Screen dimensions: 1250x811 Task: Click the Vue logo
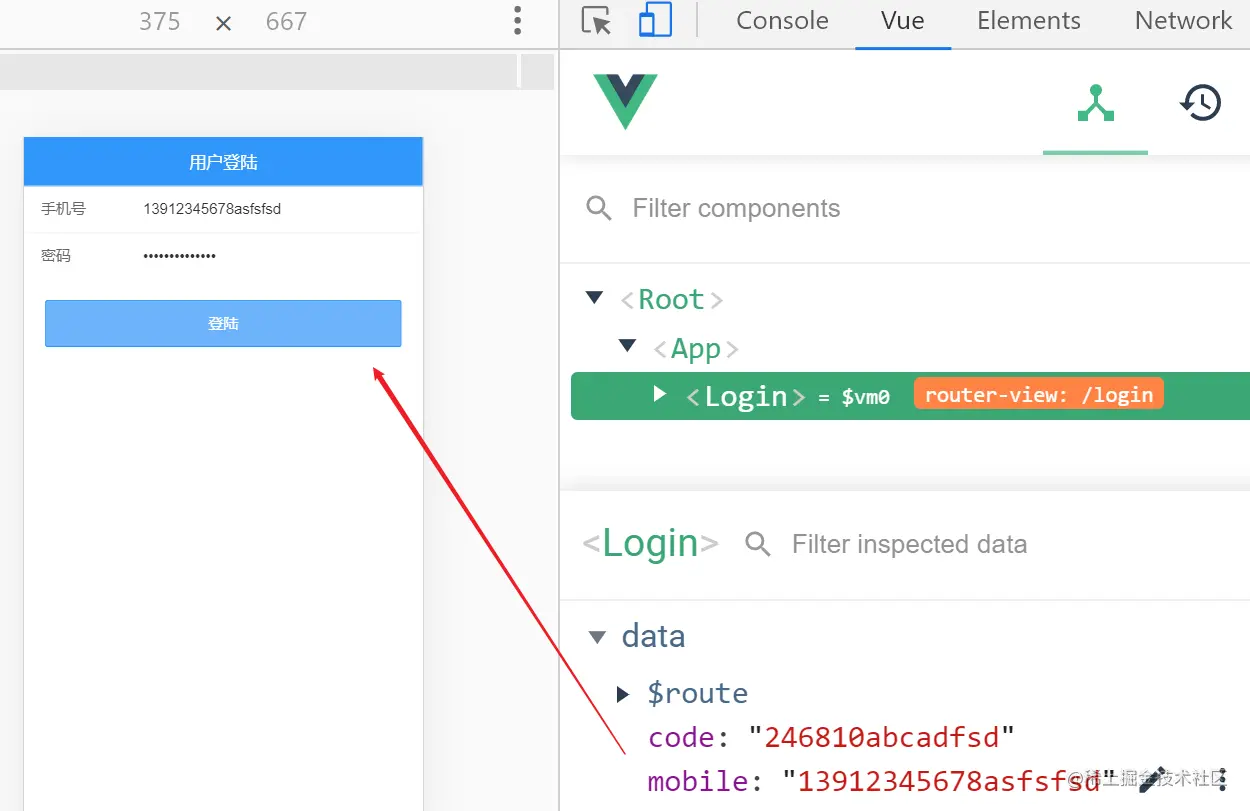coord(625,101)
